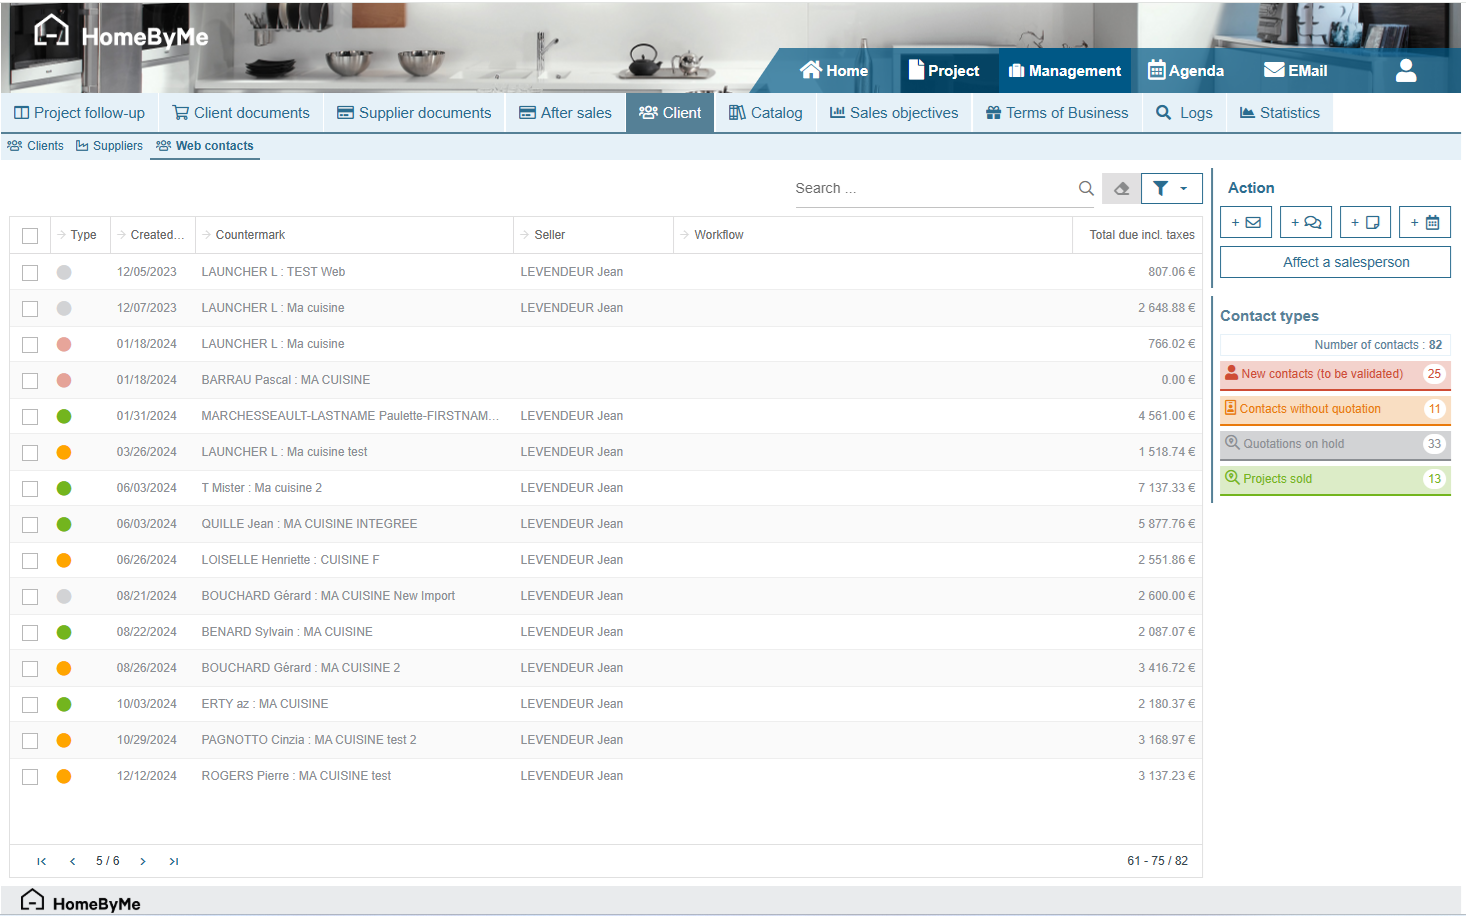The image size is (1466, 916).
Task: Click the search magnifier icon
Action: 1086,188
